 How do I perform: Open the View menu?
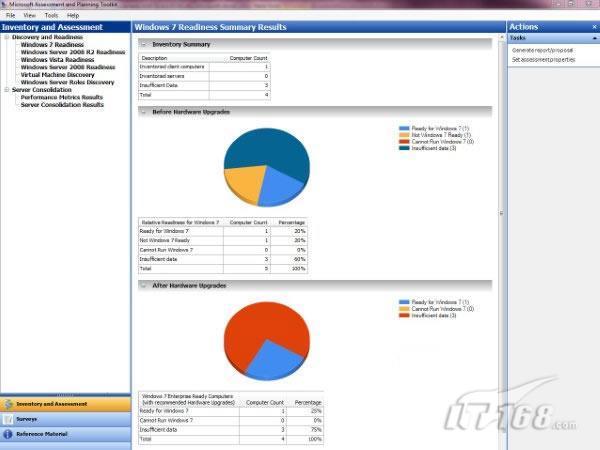tap(29, 15)
